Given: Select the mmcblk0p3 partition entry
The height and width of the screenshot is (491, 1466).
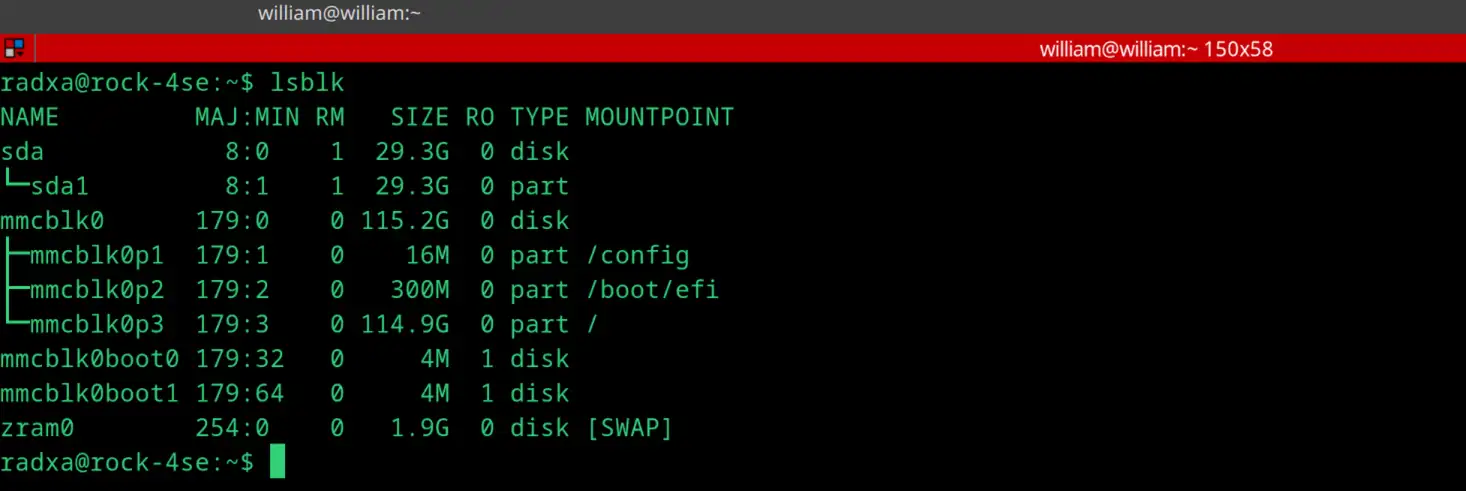Looking at the screenshot, I should [97, 324].
